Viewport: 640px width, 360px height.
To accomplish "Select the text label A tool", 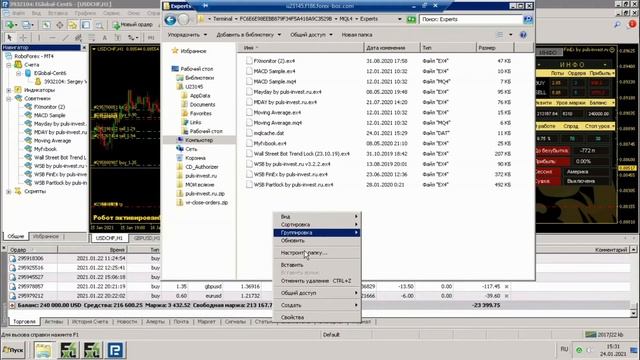I will coord(105,38).
